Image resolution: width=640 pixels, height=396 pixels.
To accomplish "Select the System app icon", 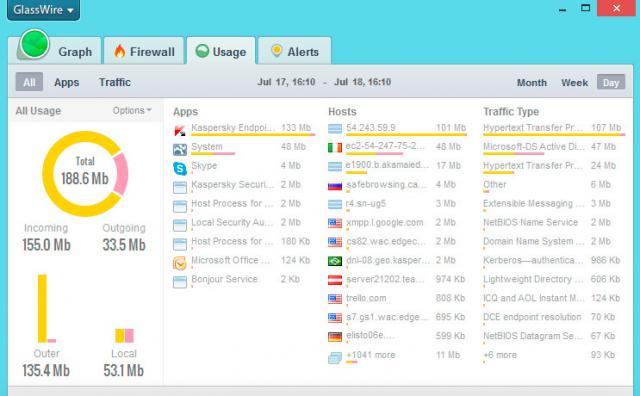I will pyautogui.click(x=180, y=149).
